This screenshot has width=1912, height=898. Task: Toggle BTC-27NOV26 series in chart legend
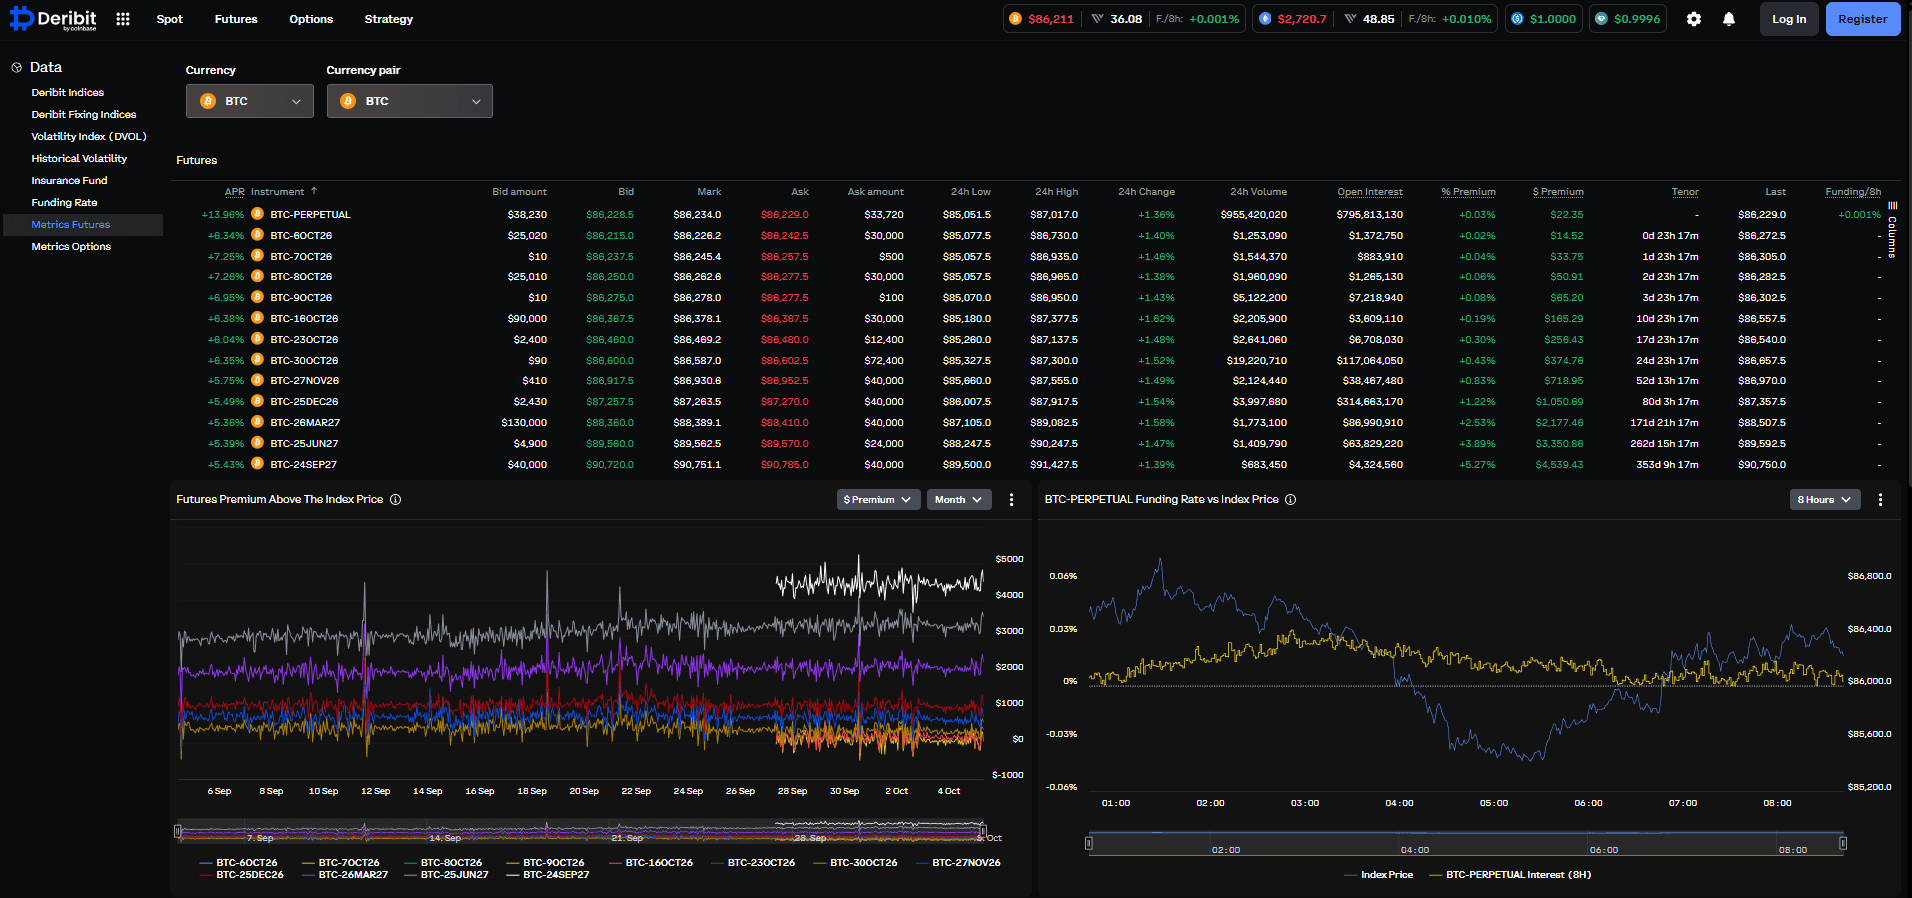958,863
